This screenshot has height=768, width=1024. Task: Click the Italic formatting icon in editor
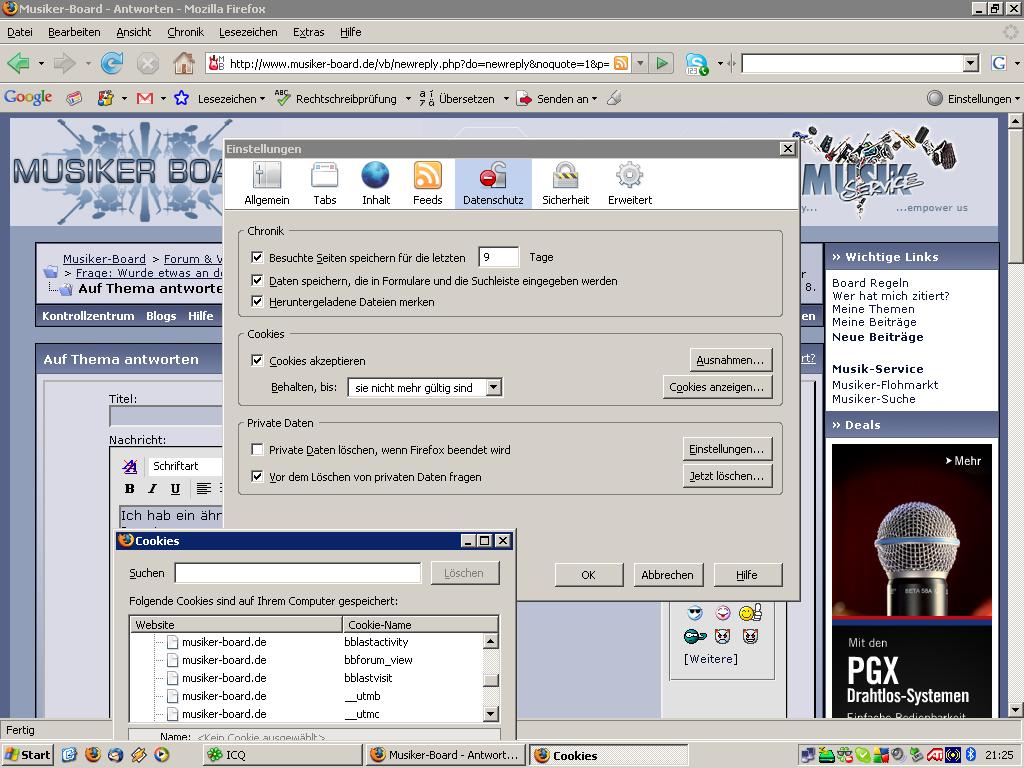[x=152, y=488]
